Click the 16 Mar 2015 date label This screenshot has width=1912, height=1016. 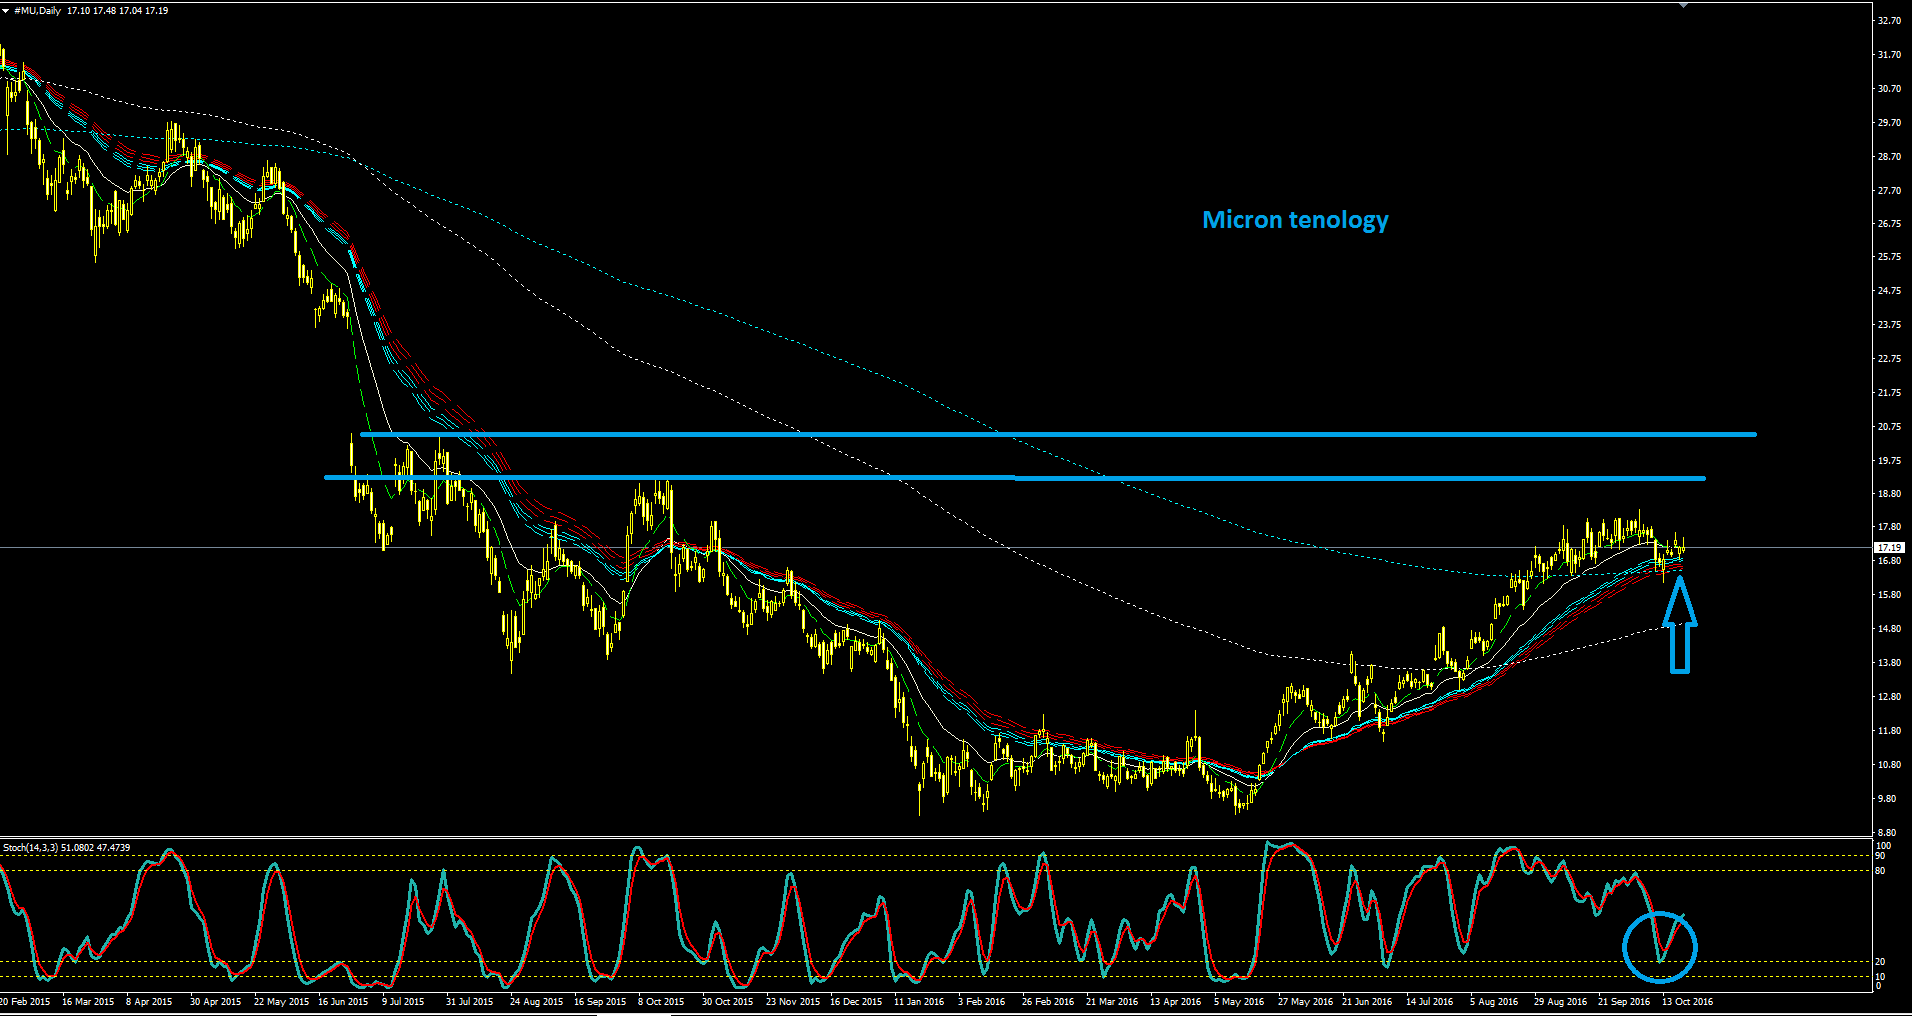pyautogui.click(x=88, y=1002)
